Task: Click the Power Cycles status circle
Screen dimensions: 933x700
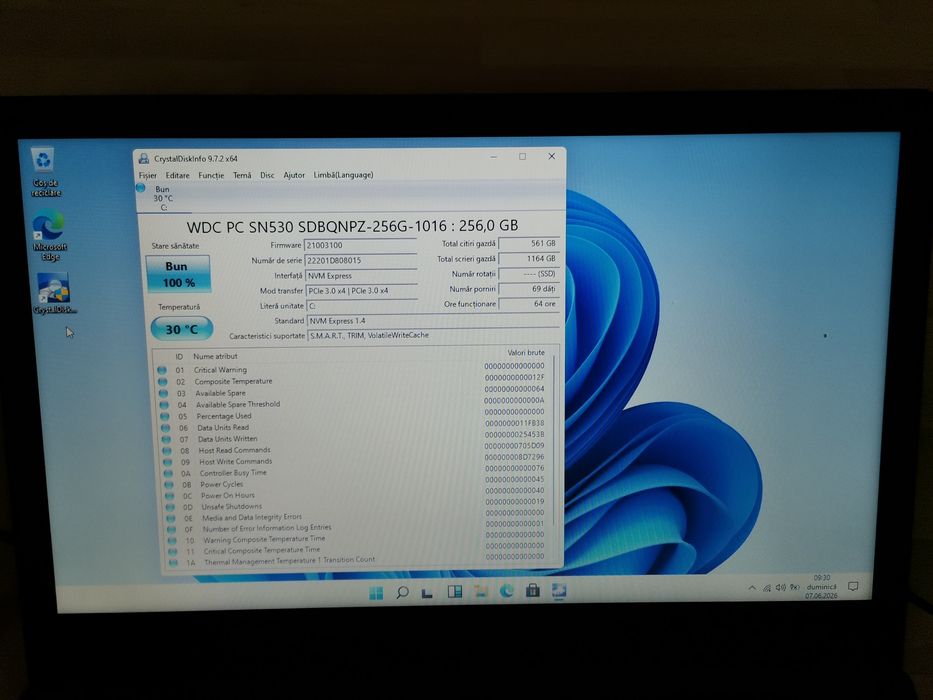Action: point(169,485)
